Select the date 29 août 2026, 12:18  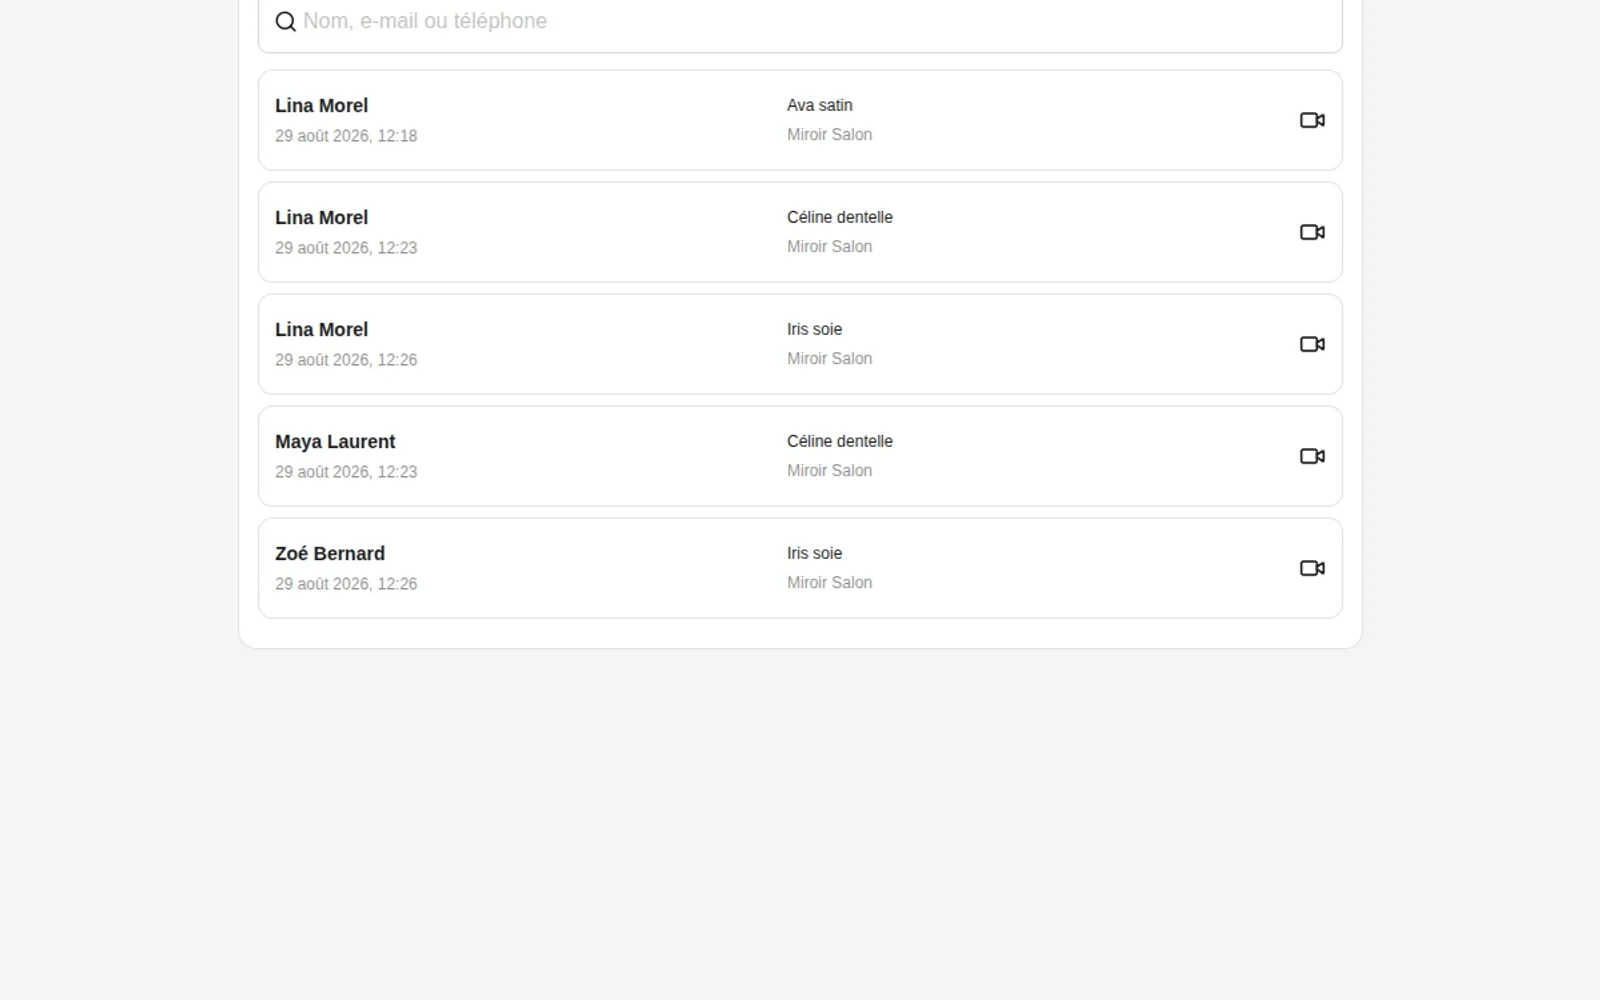pyautogui.click(x=346, y=136)
